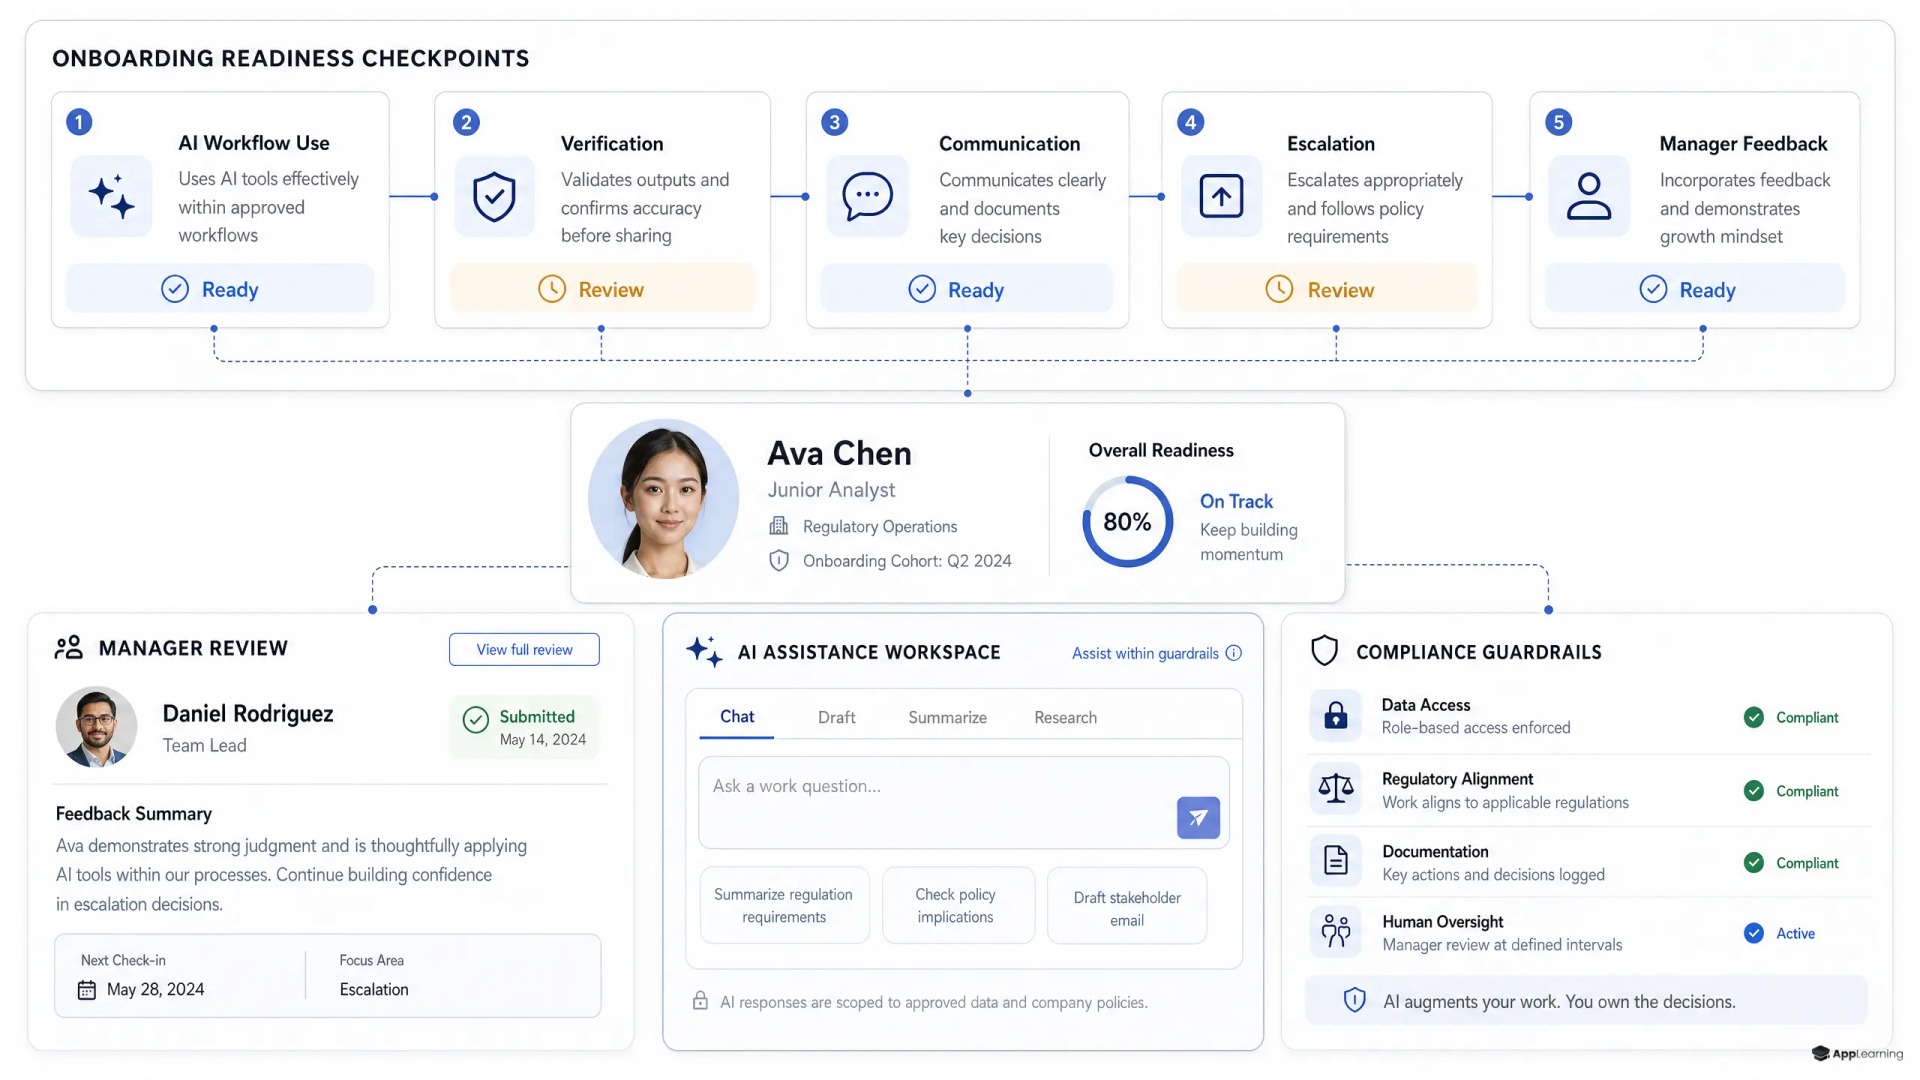Image resolution: width=1920 pixels, height=1080 pixels.
Task: Click the Manager Review people icon
Action: click(68, 648)
